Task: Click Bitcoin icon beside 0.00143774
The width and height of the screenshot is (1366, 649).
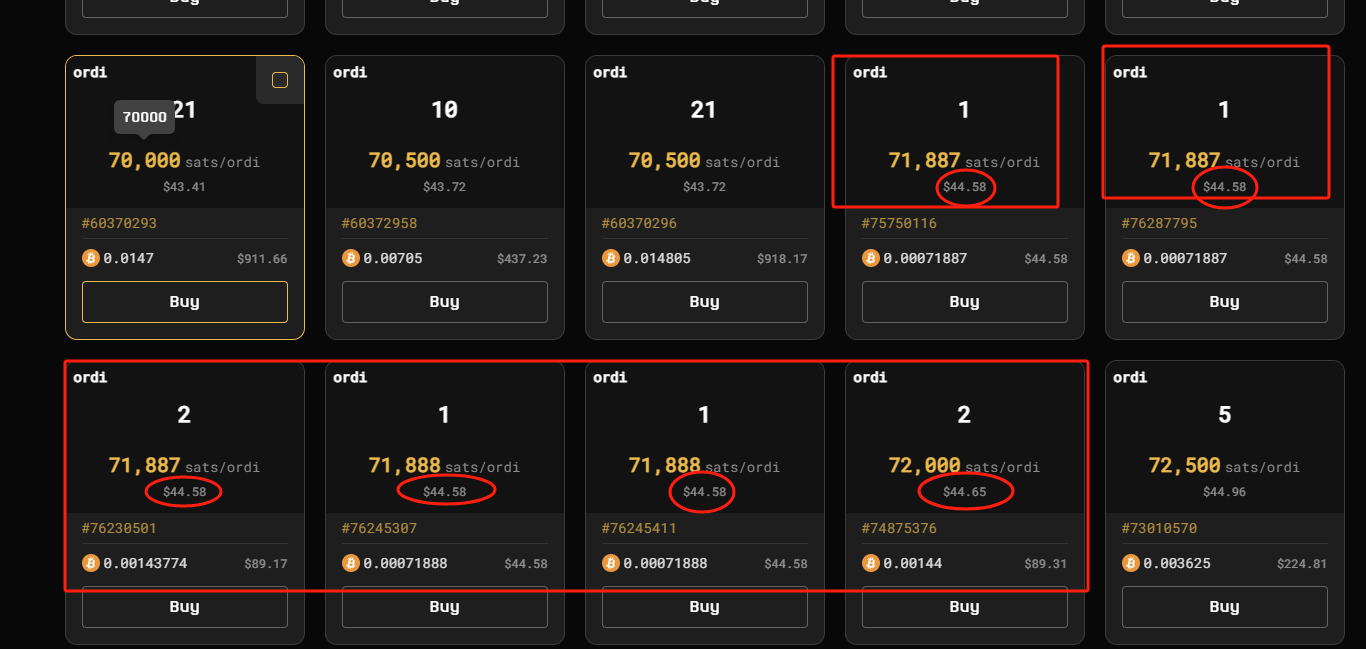Action: pos(91,563)
